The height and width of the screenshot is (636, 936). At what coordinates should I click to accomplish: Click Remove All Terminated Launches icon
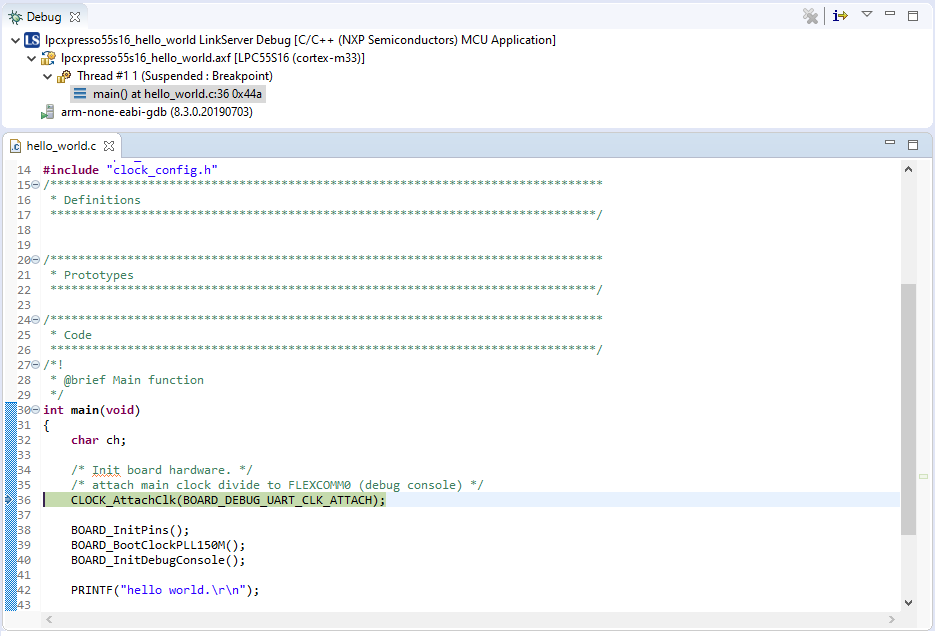tap(810, 16)
